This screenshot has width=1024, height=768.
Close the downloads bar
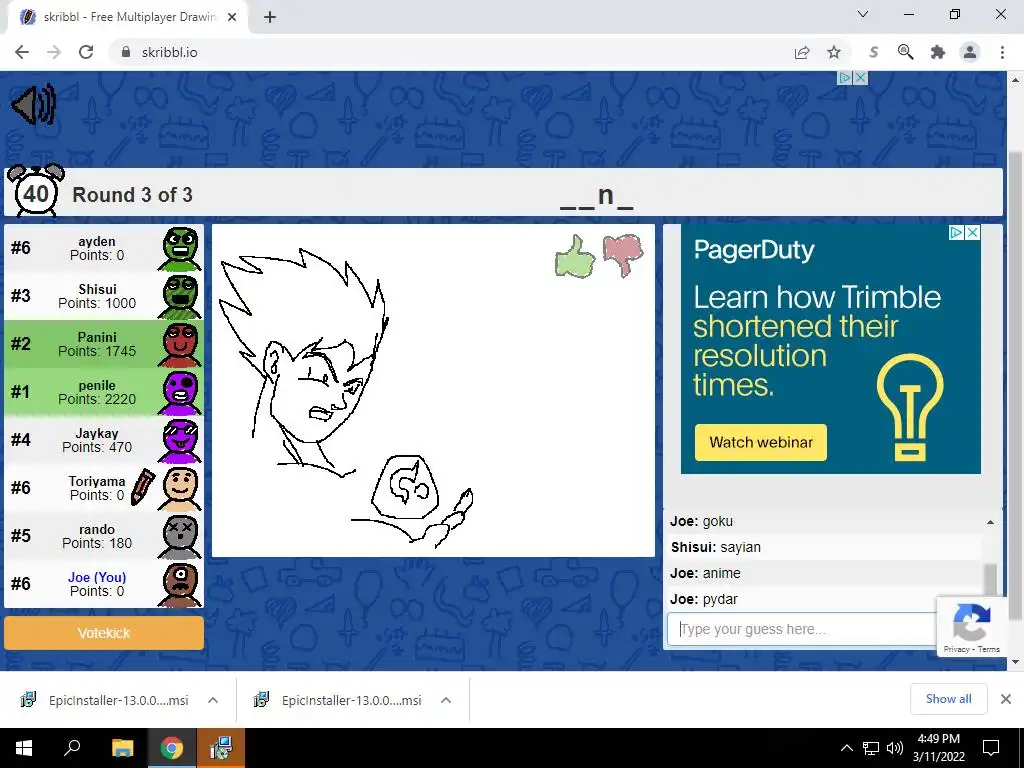[1006, 699]
